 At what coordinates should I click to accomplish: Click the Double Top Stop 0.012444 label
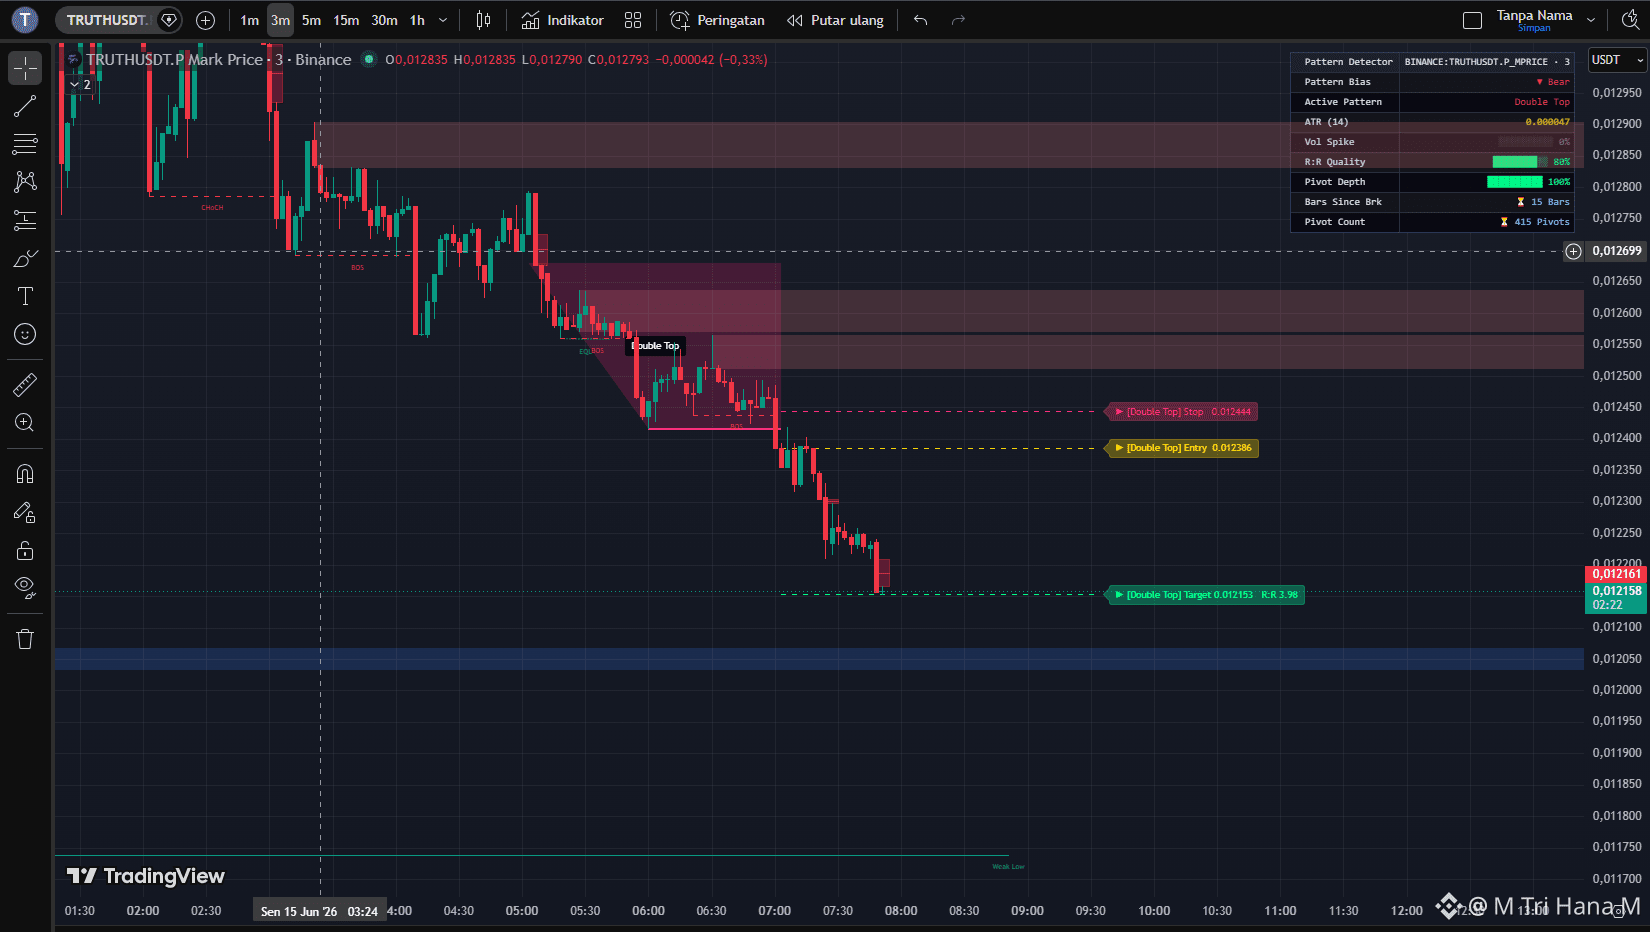[x=1182, y=412]
